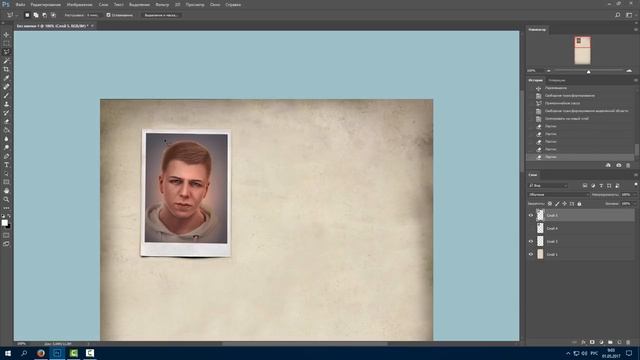The image size is (640, 360).
Task: Open the History panel options menu
Action: click(636, 80)
